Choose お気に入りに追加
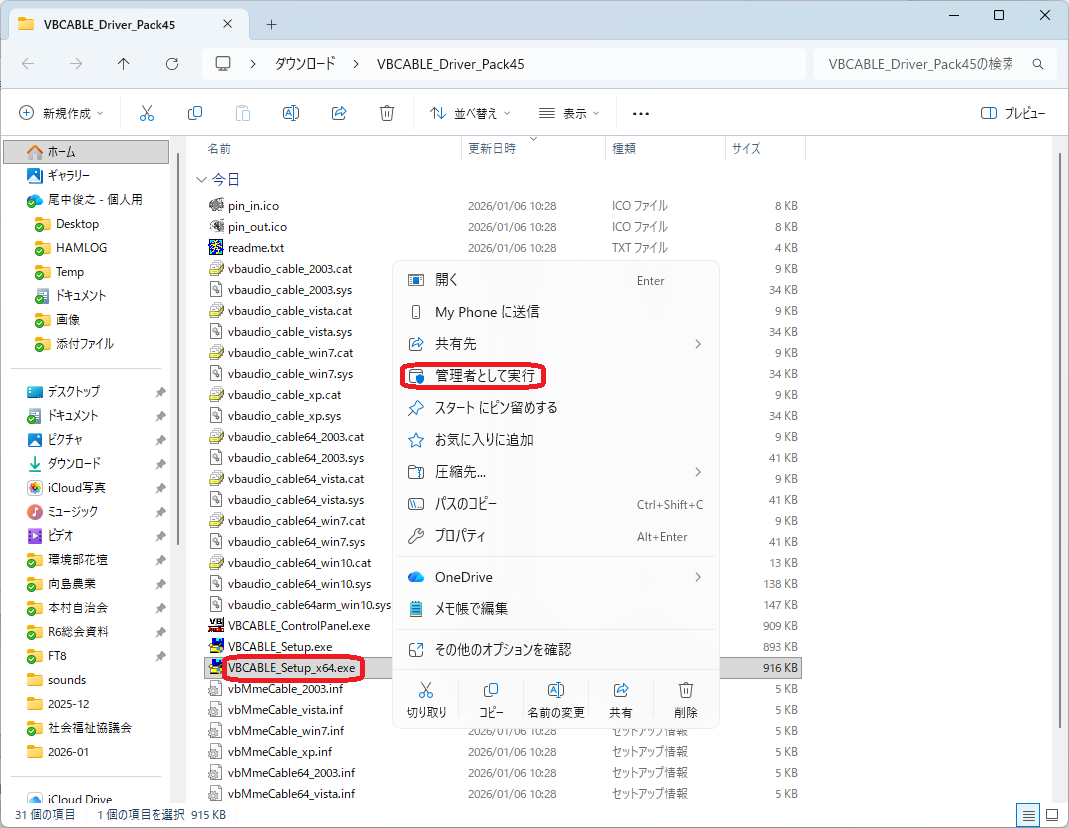The width and height of the screenshot is (1069, 828). 556,440
